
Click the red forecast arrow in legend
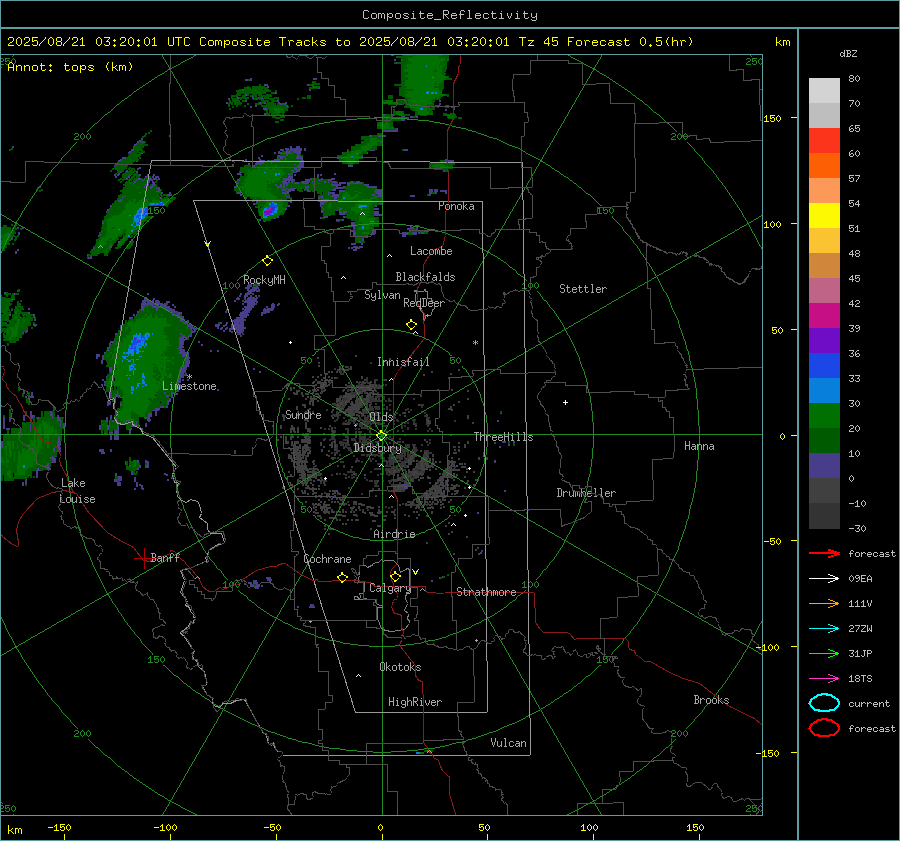tap(824, 553)
